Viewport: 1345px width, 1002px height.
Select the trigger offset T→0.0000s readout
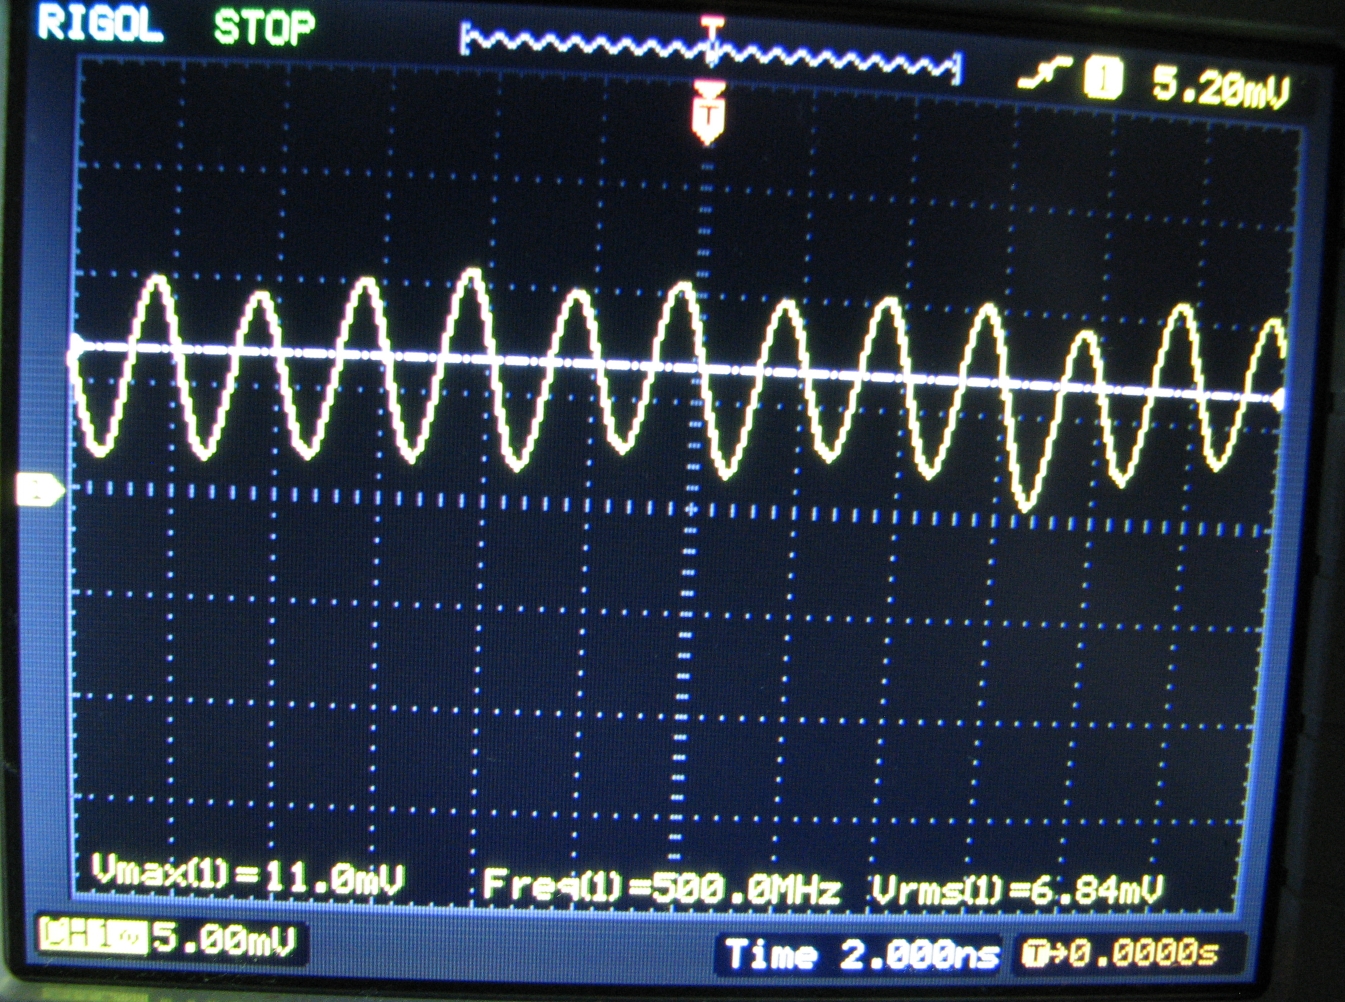(1120, 954)
